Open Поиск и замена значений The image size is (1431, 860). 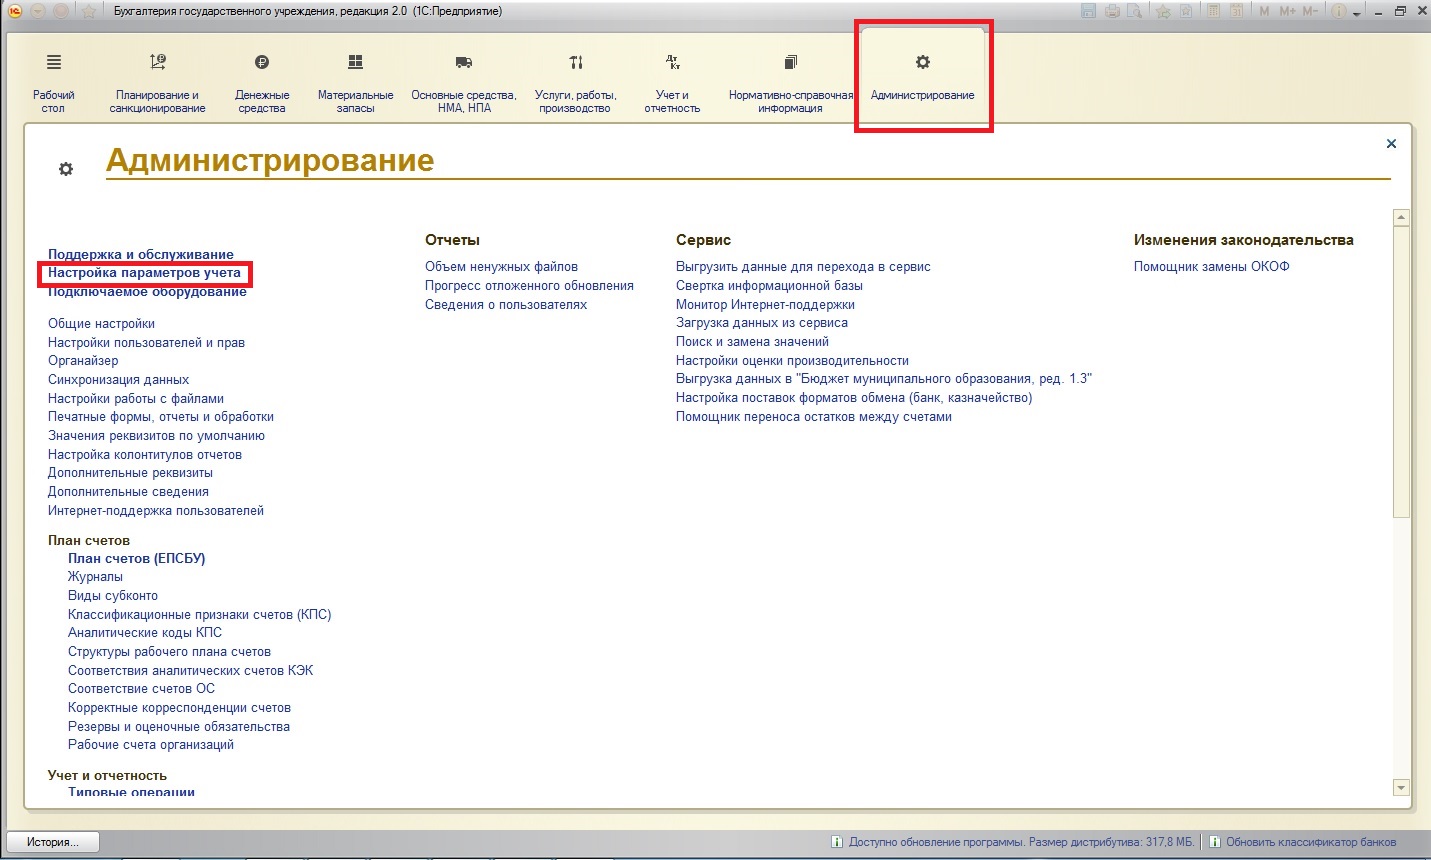click(752, 341)
